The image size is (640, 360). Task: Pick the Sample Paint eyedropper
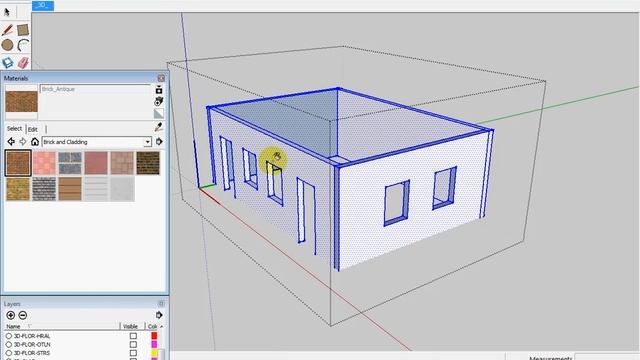[x=159, y=127]
